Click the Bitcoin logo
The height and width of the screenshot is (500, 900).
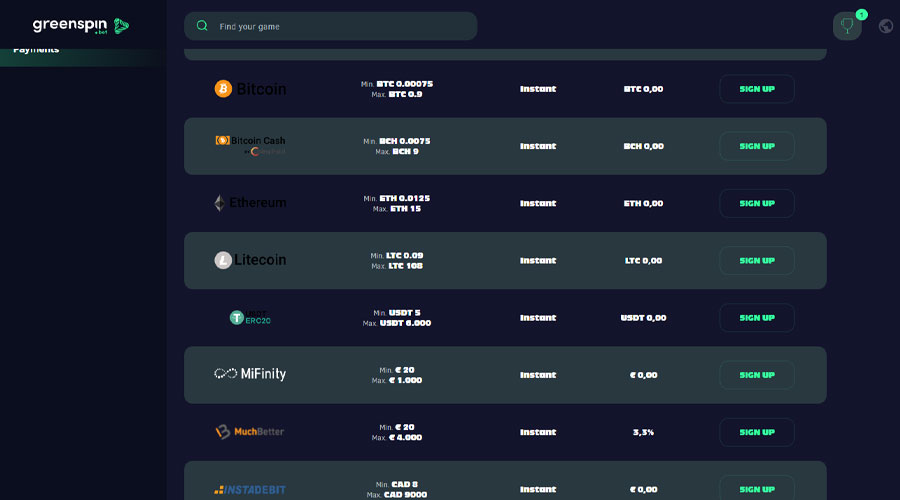tap(250, 89)
